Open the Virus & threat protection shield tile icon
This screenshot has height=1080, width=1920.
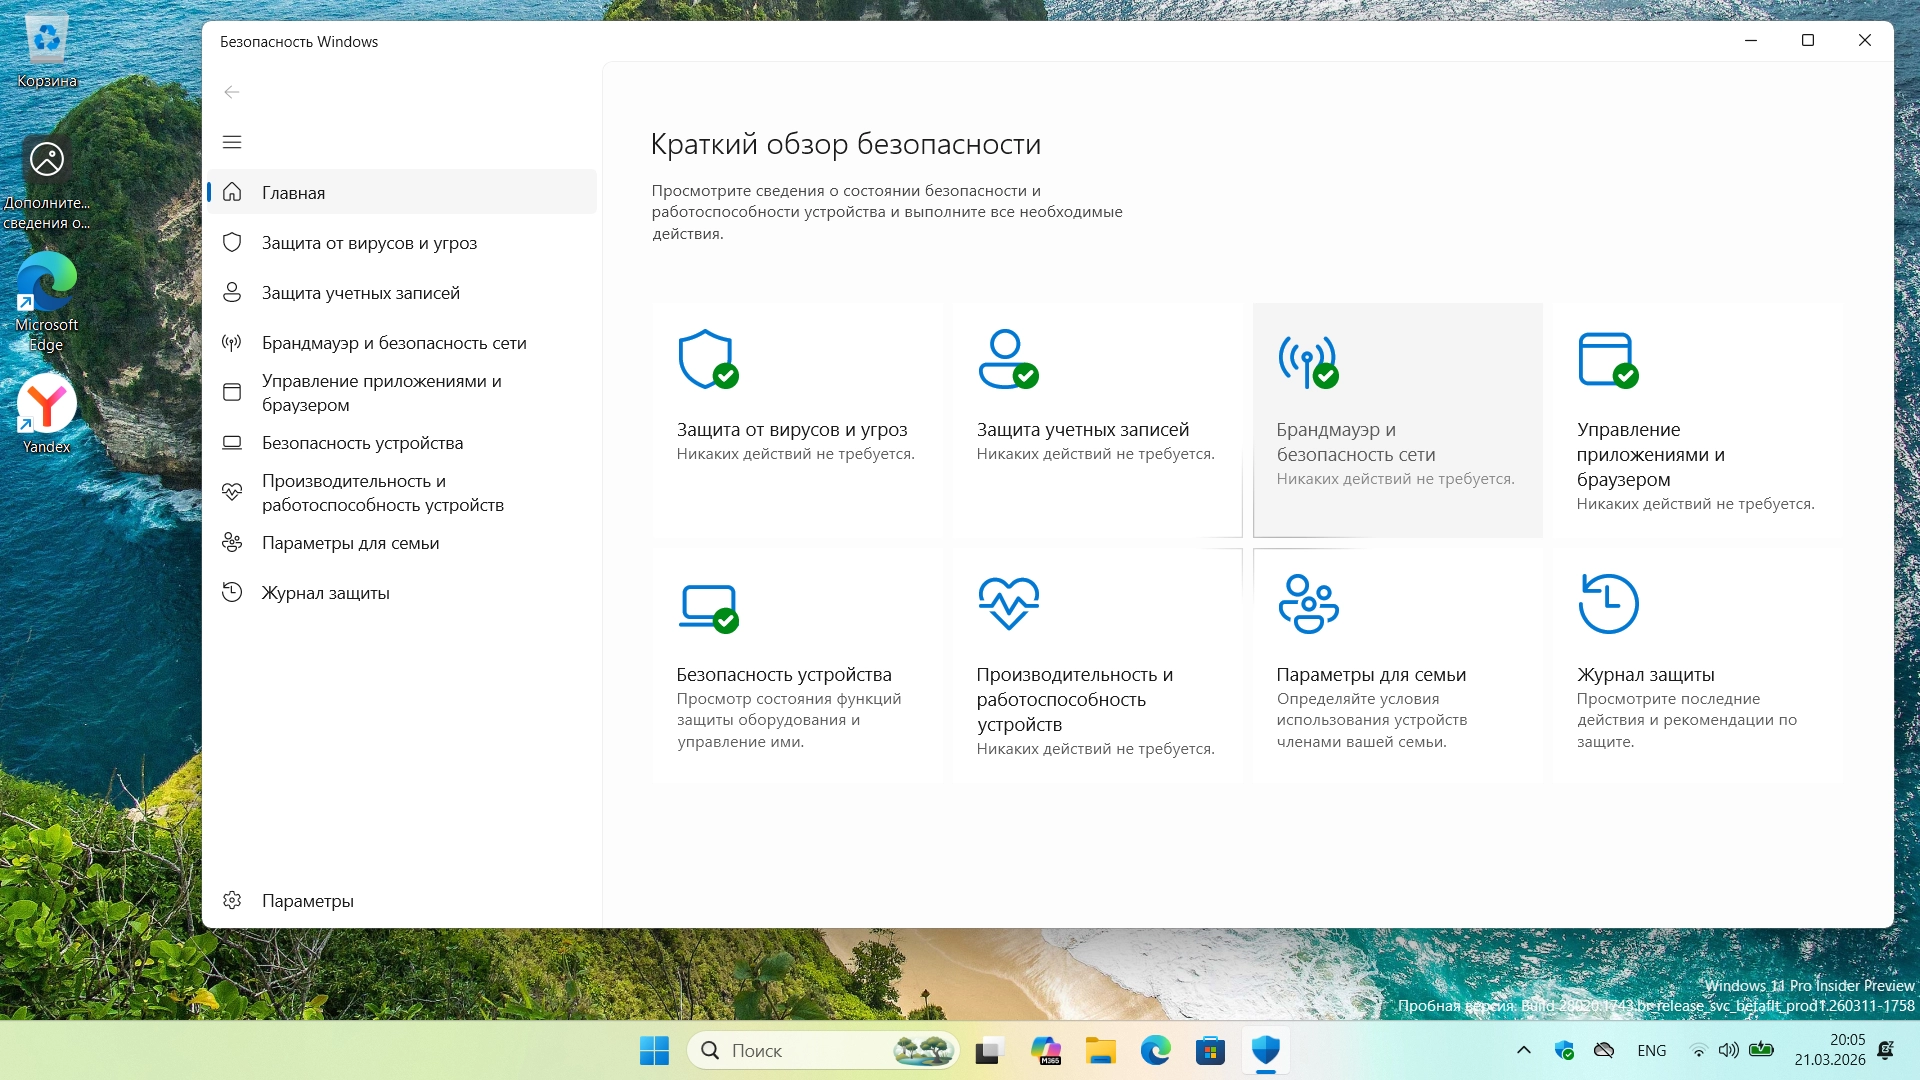(707, 359)
